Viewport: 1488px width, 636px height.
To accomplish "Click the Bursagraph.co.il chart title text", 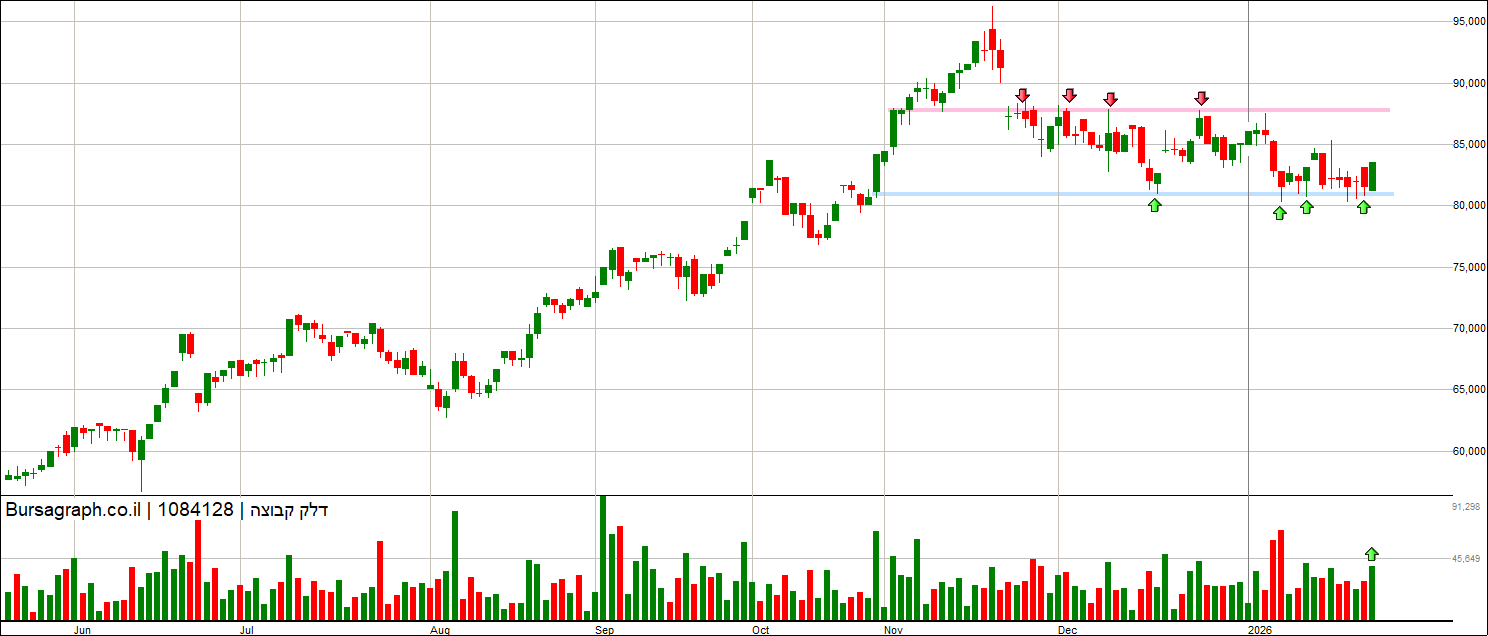I will 167,510.
